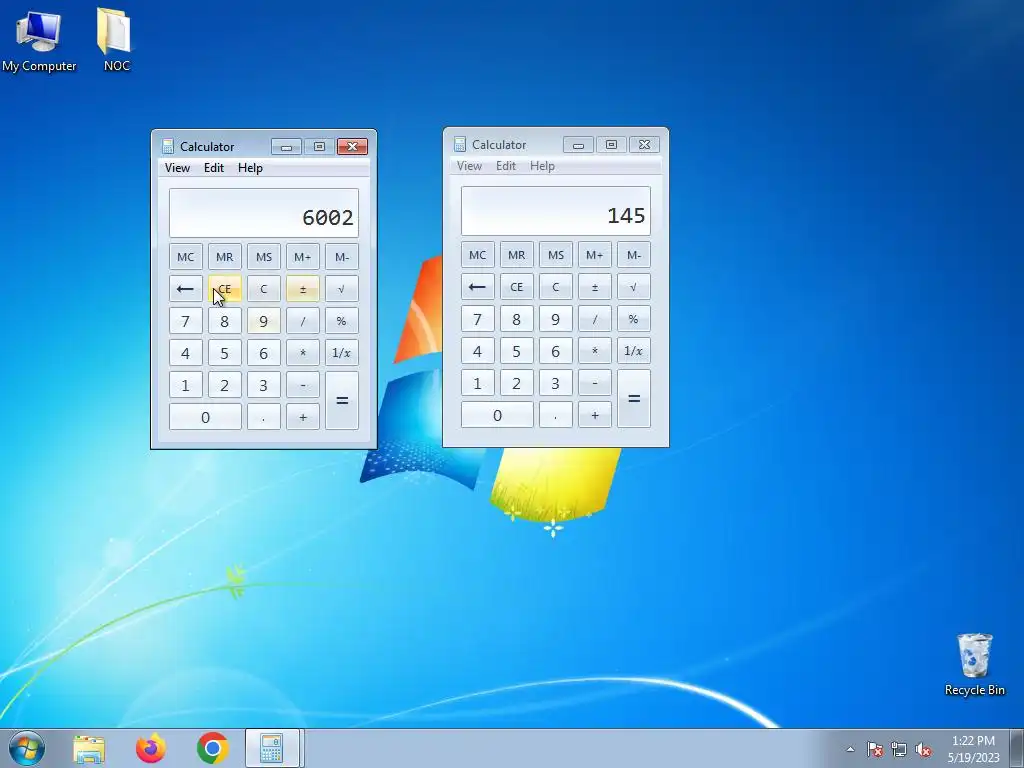The image size is (1024, 768).
Task: Click MR in left Calculator
Action: click(225, 257)
